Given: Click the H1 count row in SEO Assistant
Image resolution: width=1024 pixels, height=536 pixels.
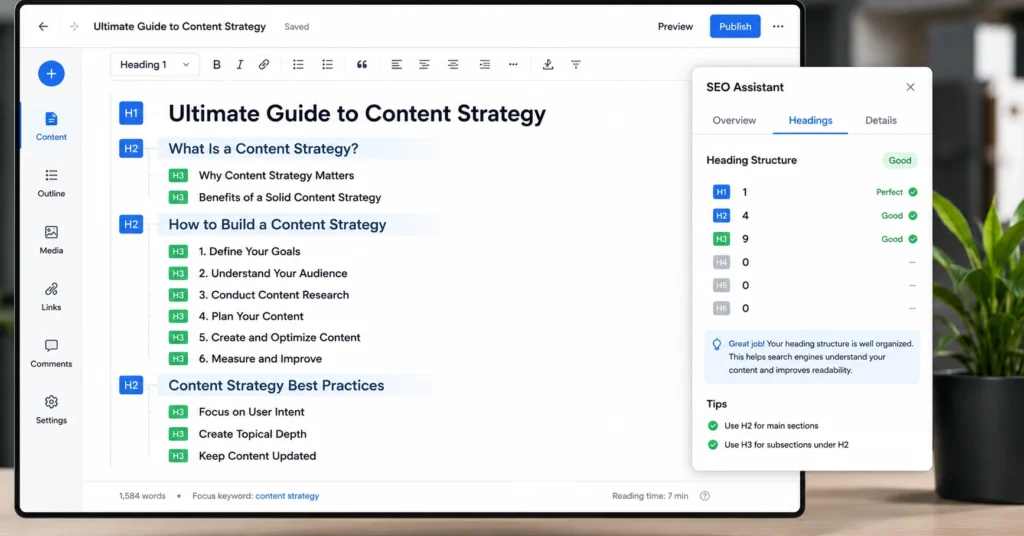Looking at the screenshot, I should (x=815, y=192).
